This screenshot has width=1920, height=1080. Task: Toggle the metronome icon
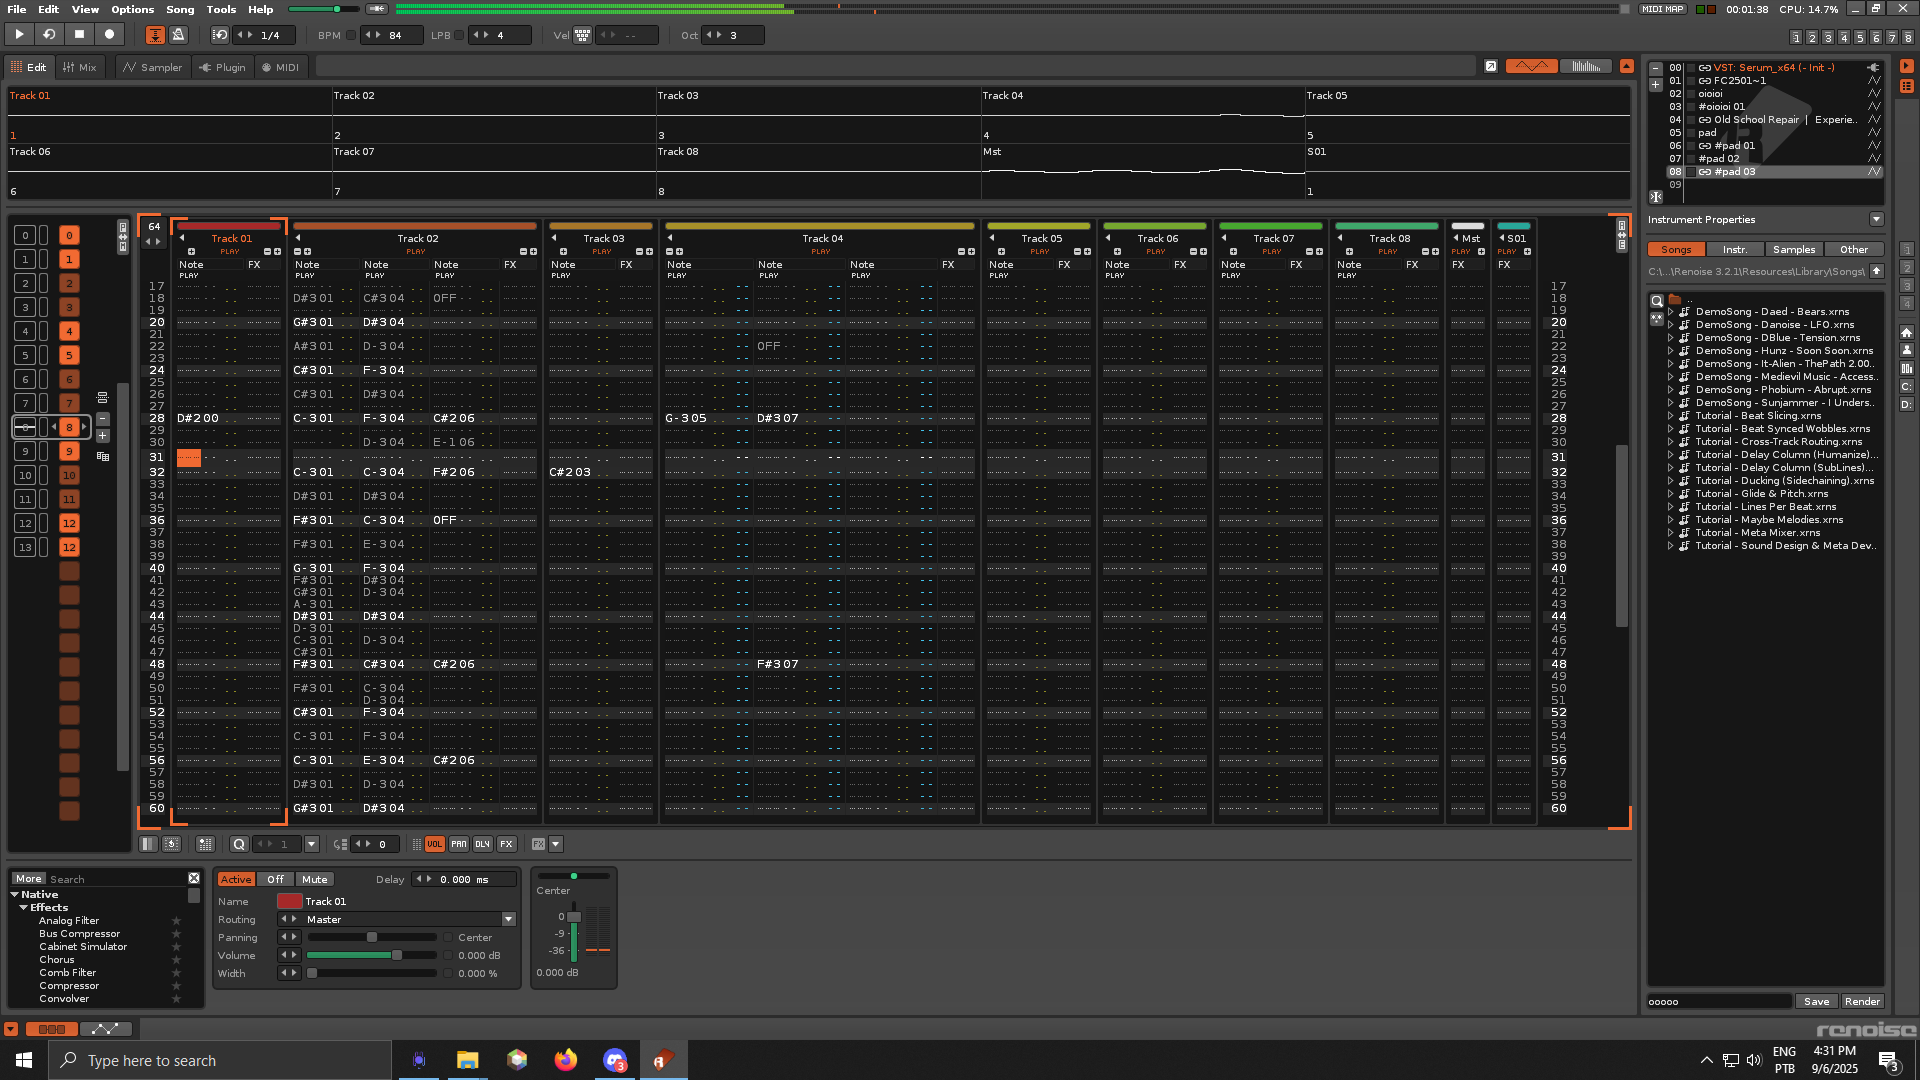179,35
